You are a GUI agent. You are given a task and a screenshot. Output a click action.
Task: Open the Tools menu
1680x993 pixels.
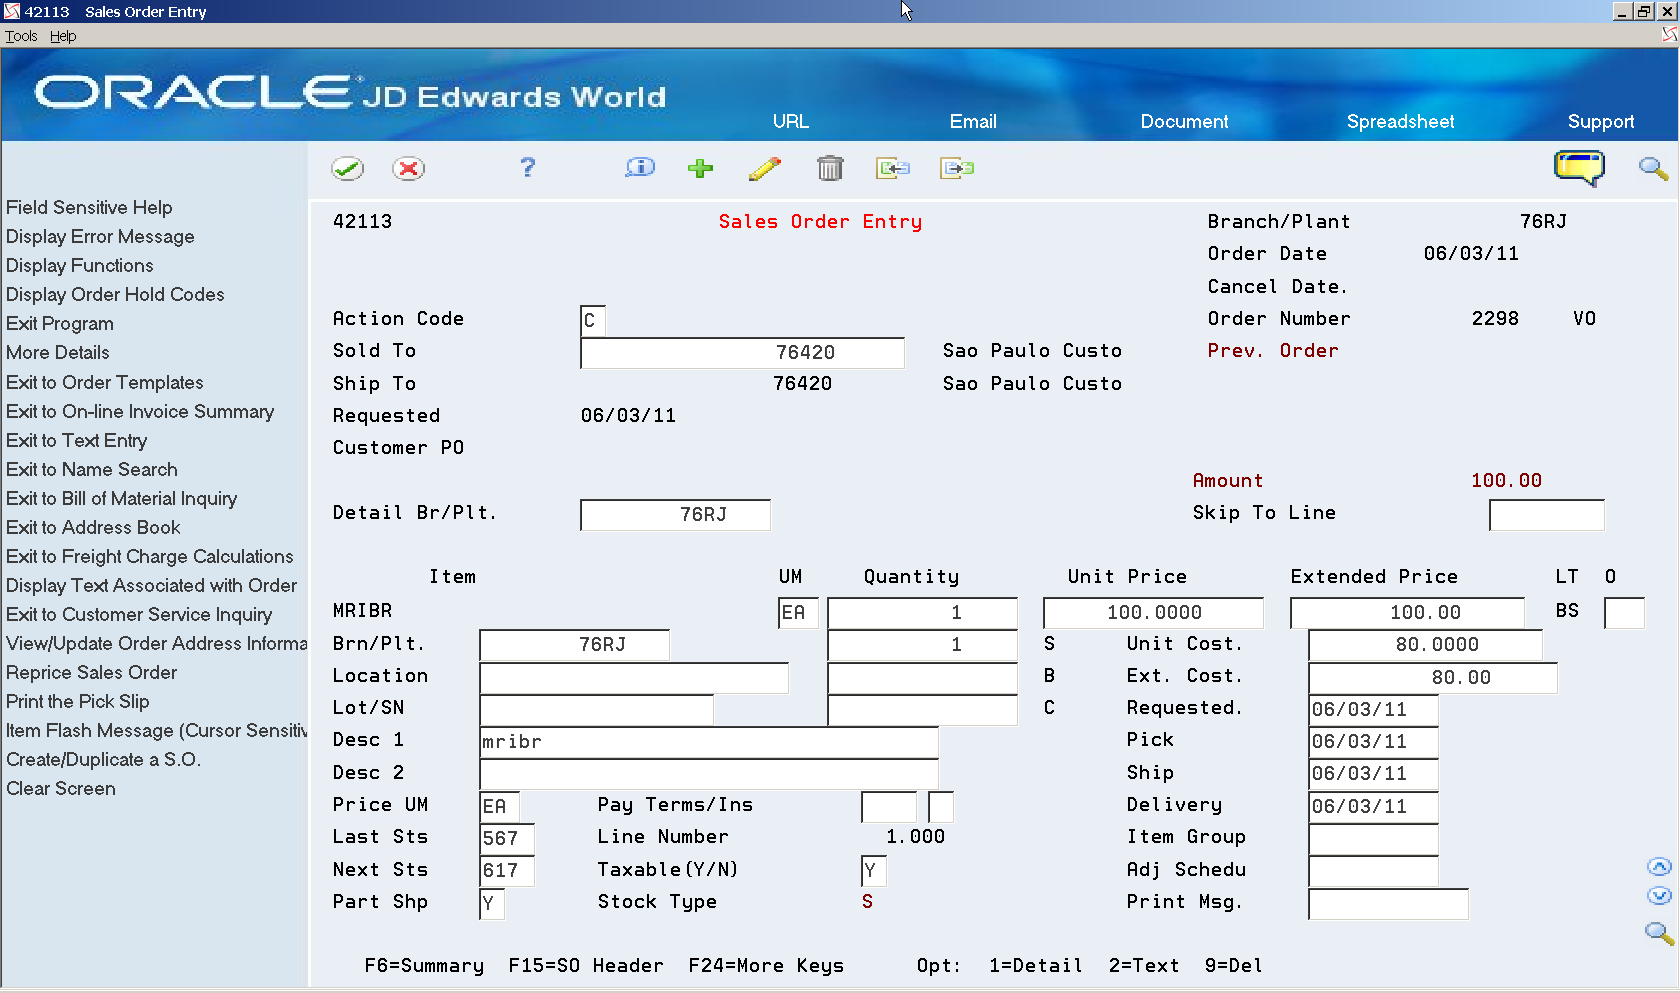(x=21, y=36)
